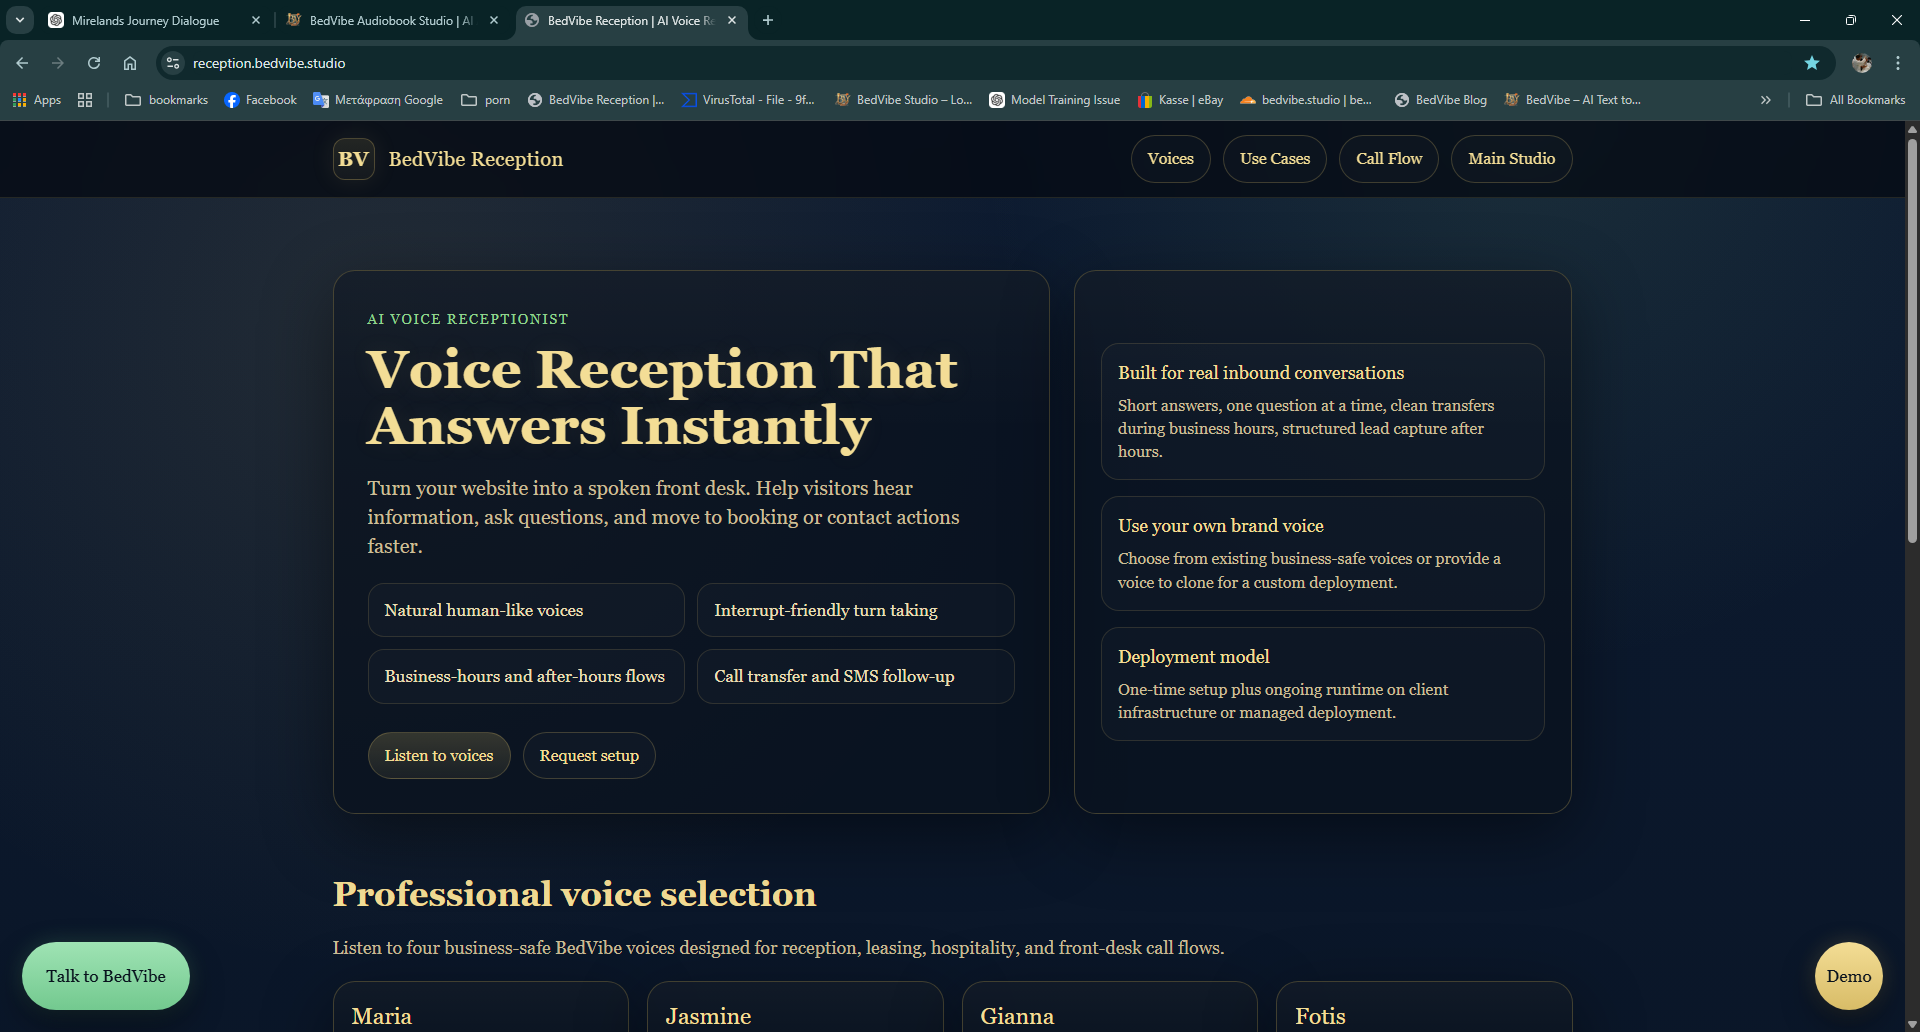Click 'Use your own brand voice' heading
Image resolution: width=1920 pixels, height=1032 pixels.
coord(1221,526)
